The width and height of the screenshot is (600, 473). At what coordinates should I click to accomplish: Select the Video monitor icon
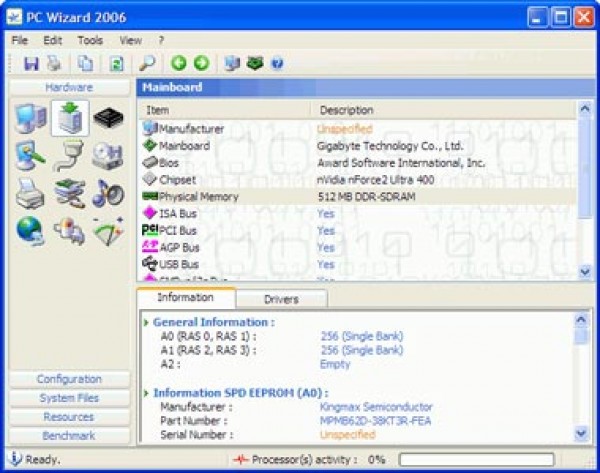(31, 155)
